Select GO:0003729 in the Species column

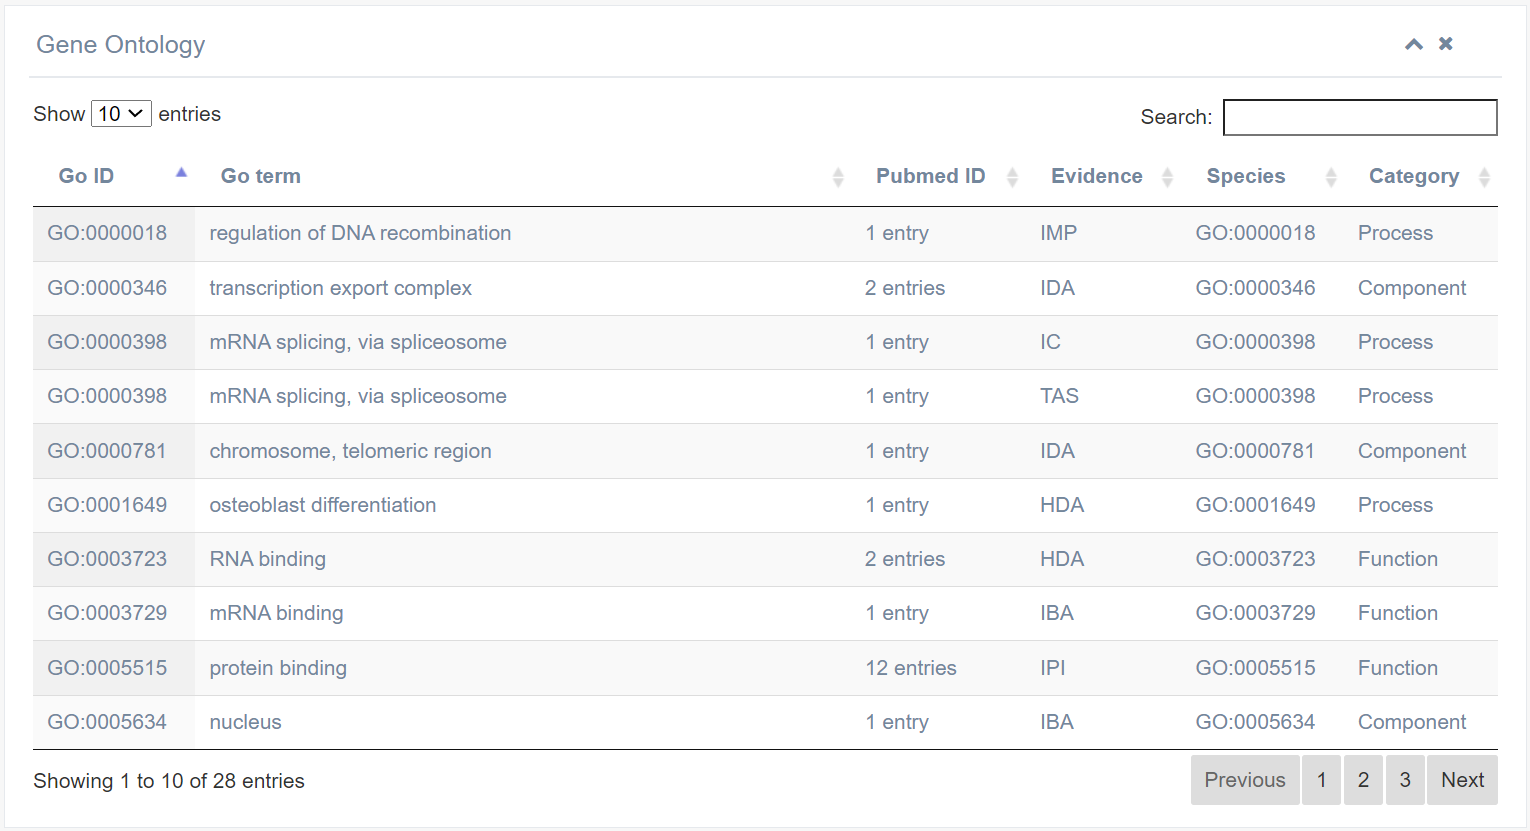pyautogui.click(x=1256, y=613)
